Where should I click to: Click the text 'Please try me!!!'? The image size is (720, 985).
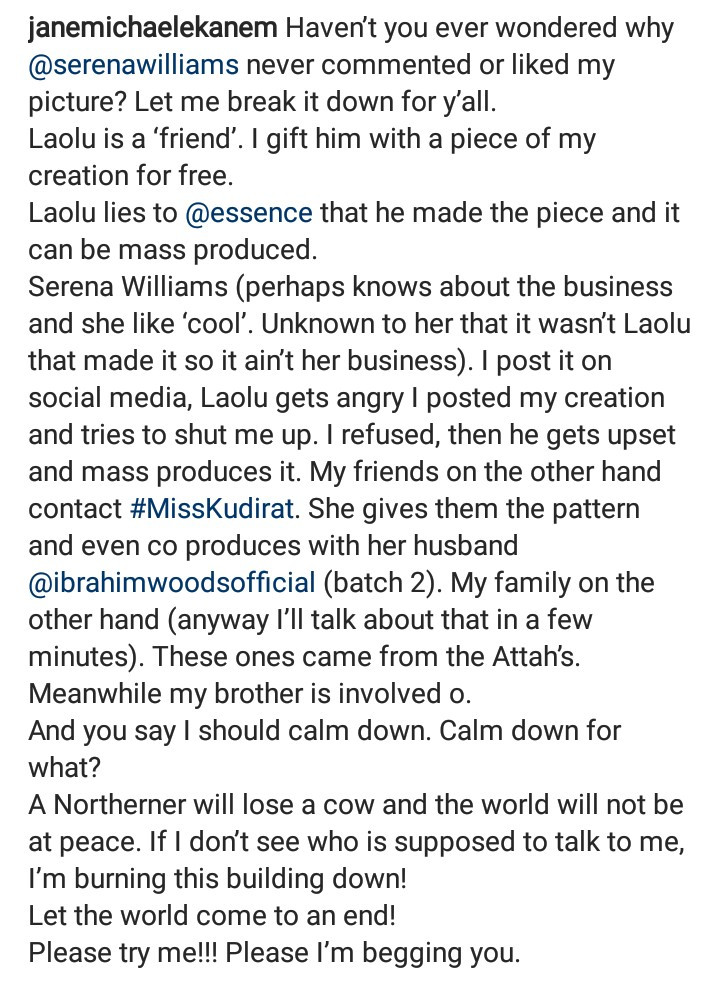(123, 953)
